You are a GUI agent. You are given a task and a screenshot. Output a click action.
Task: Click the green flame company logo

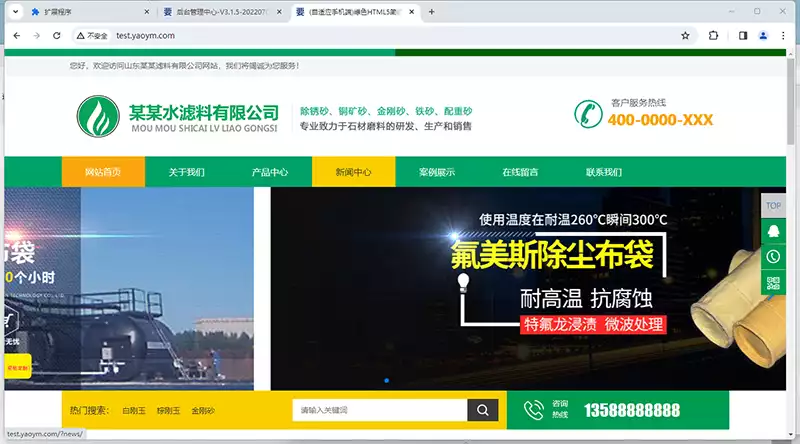click(x=98, y=117)
